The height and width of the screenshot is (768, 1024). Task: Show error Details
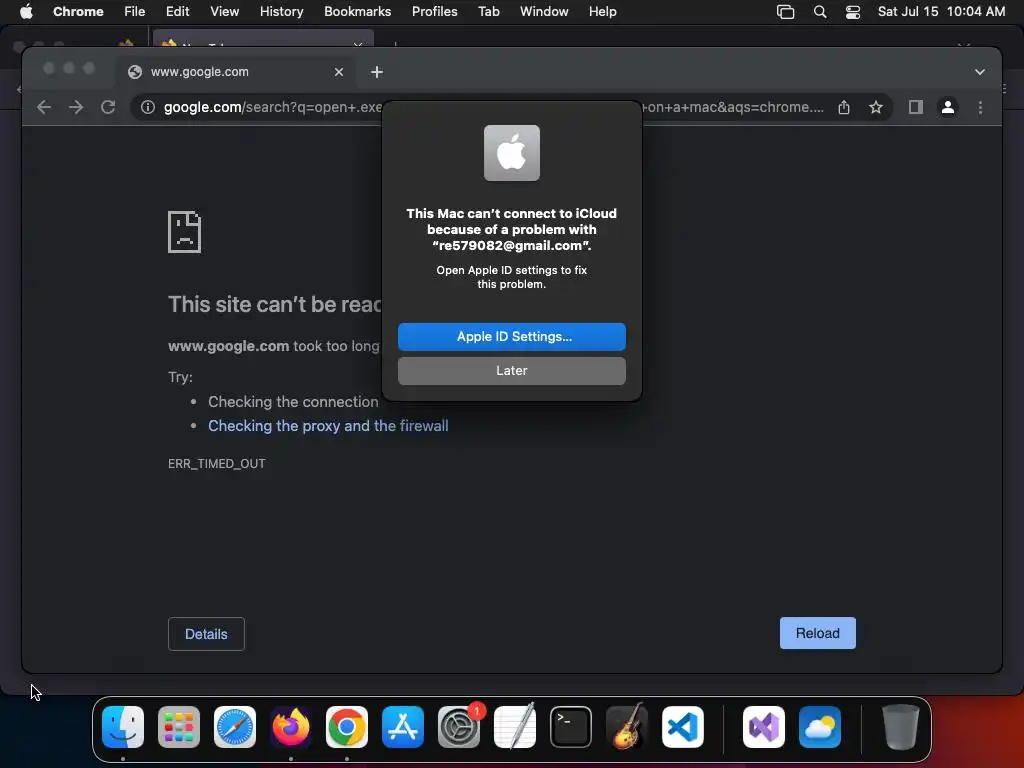tap(206, 634)
